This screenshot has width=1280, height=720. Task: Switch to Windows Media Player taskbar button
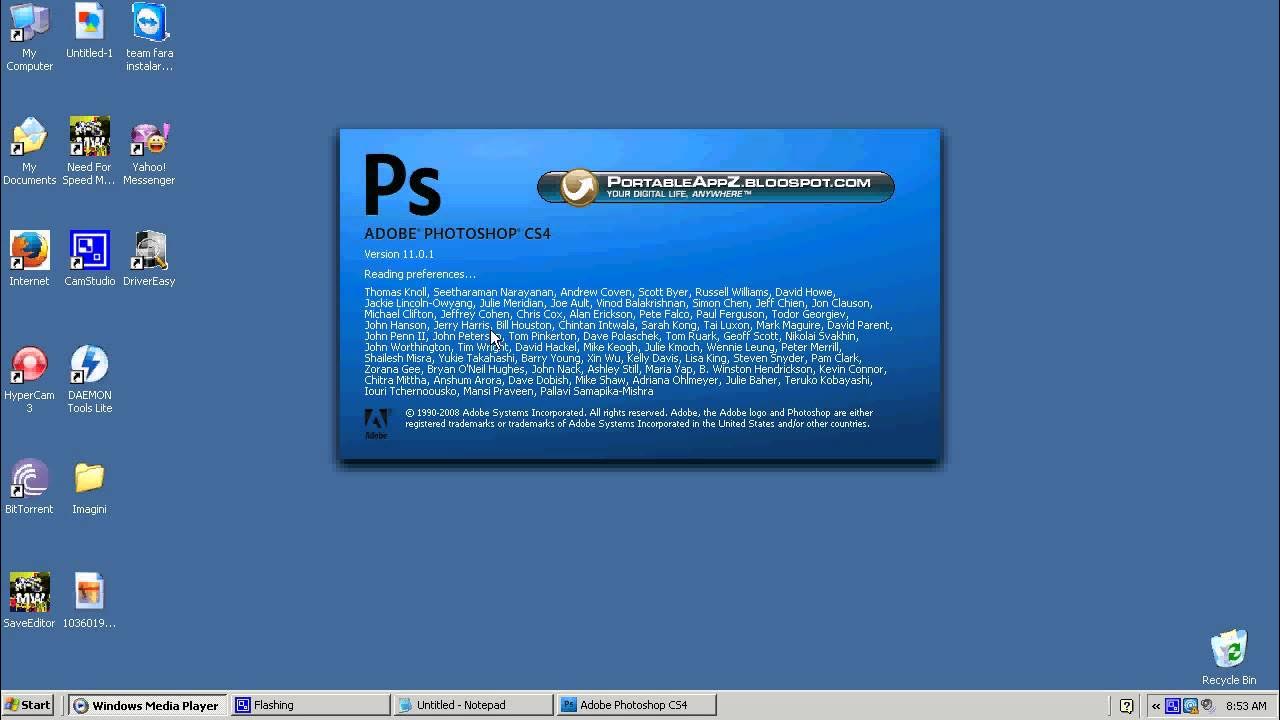point(147,705)
